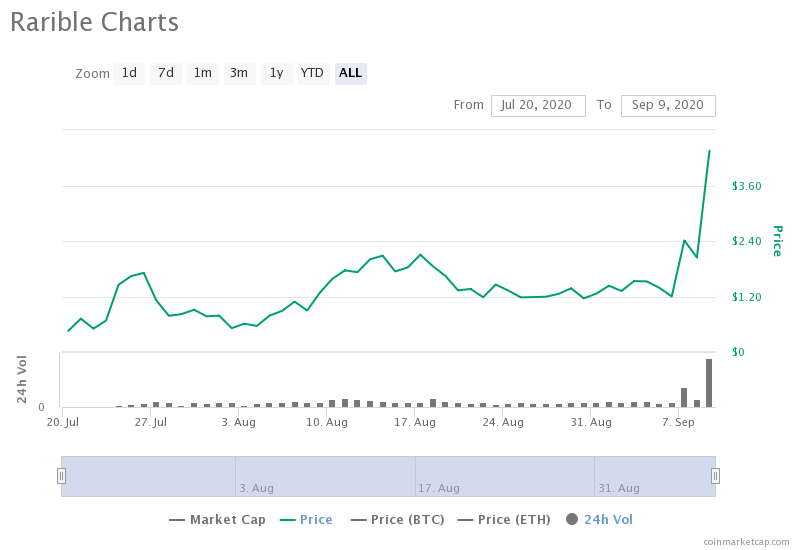Toggle the 24h Vol series legend

(599, 520)
